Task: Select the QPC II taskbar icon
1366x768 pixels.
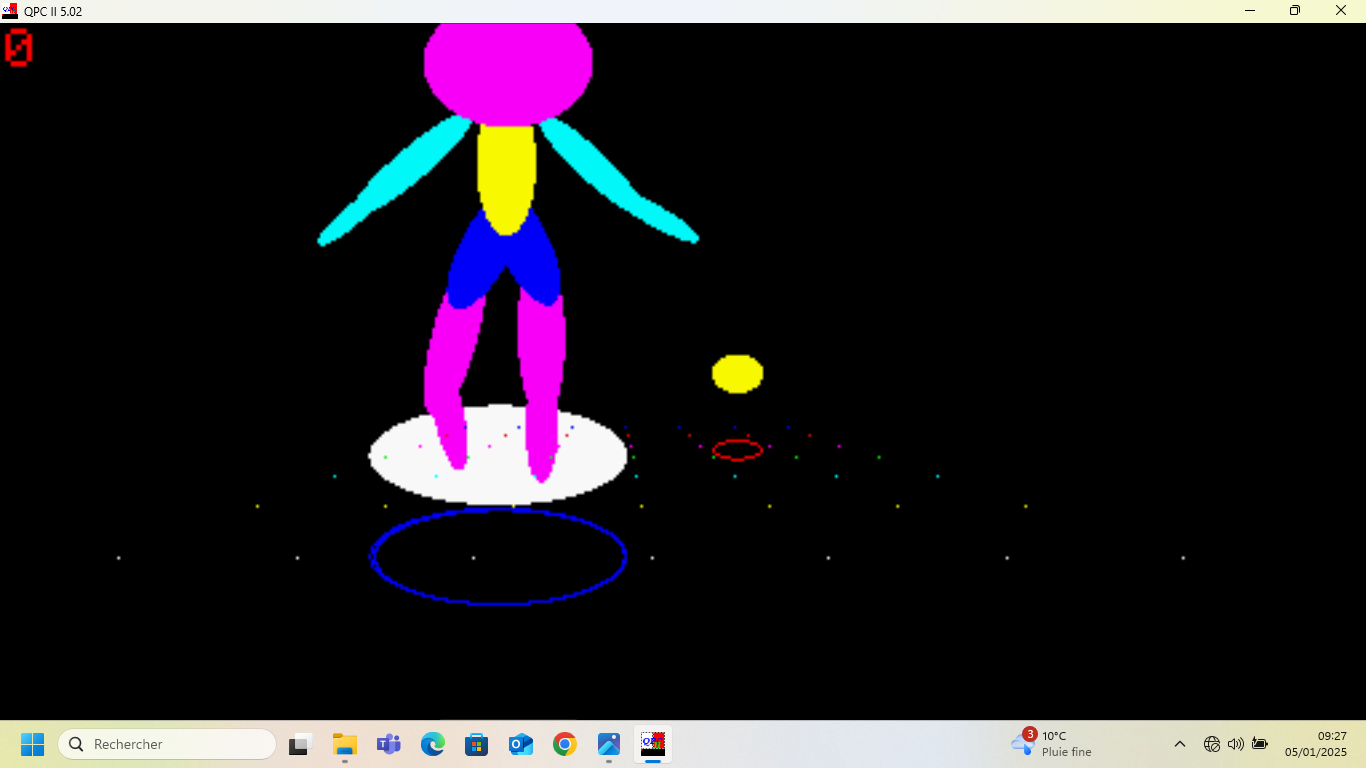Action: (x=653, y=744)
